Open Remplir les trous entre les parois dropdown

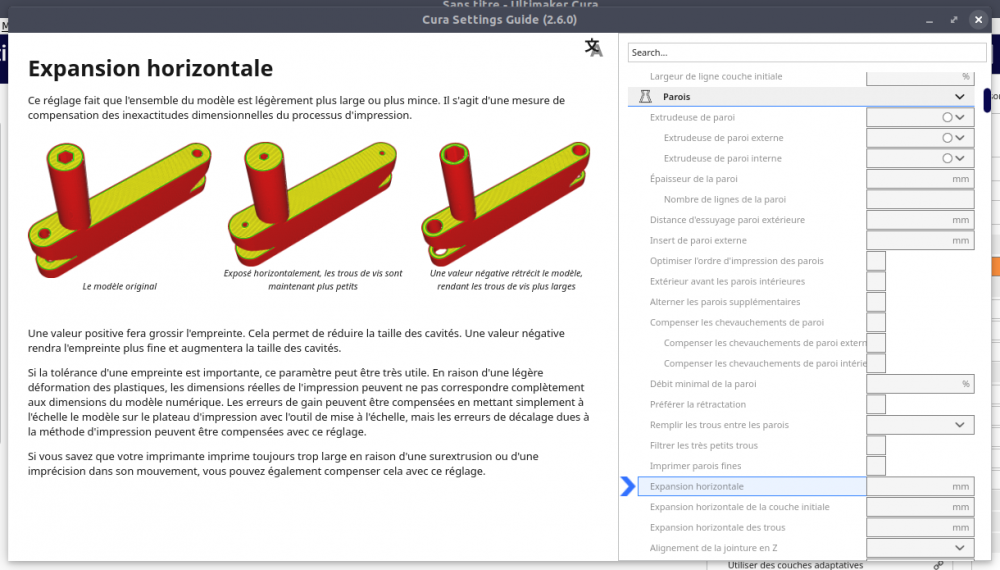coord(920,425)
